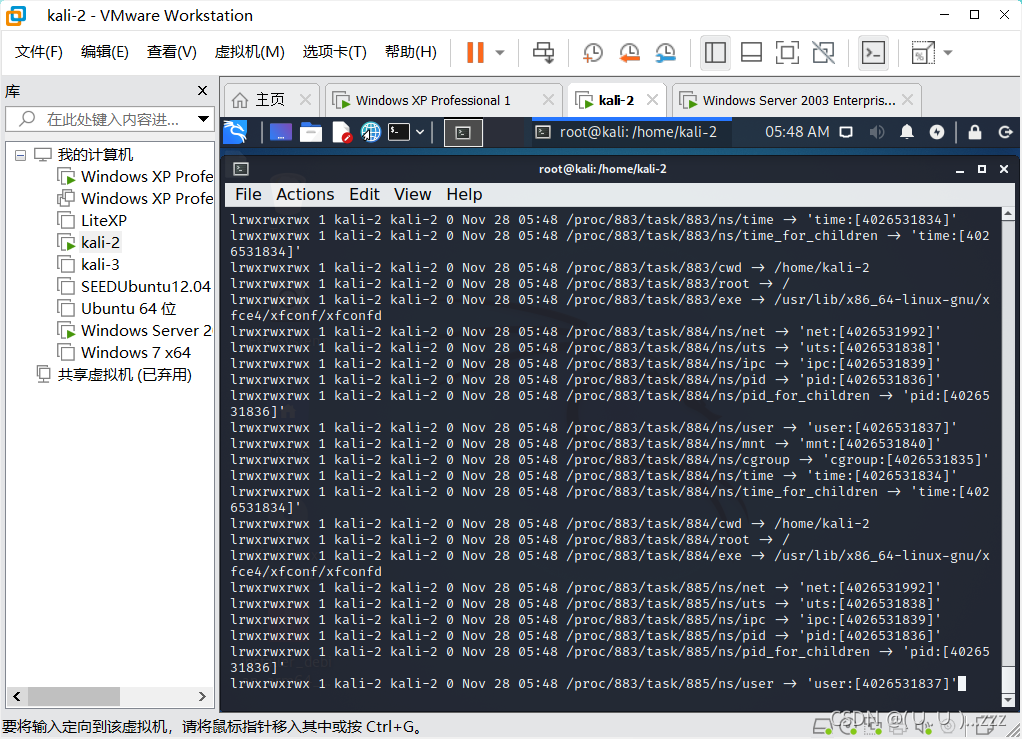
Task: Click the stretch guest display icon
Action: (x=922, y=52)
